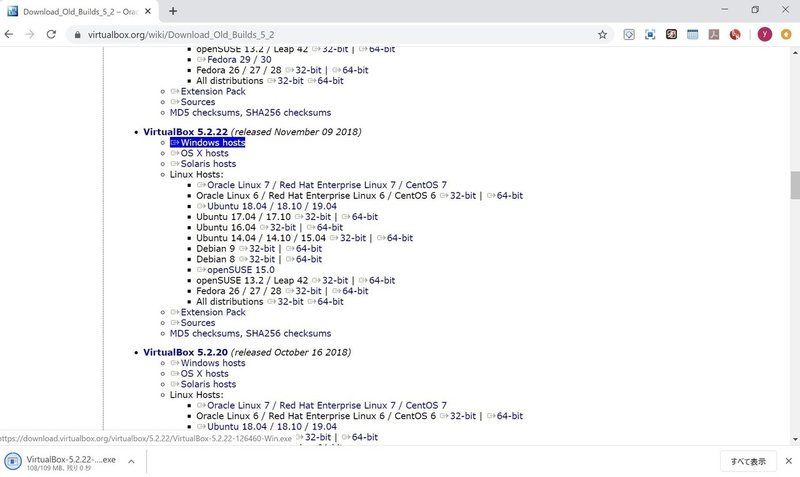Screen dimensions: 800x477
Task: Click the vertical scrollbar thumb
Action: click(795, 185)
